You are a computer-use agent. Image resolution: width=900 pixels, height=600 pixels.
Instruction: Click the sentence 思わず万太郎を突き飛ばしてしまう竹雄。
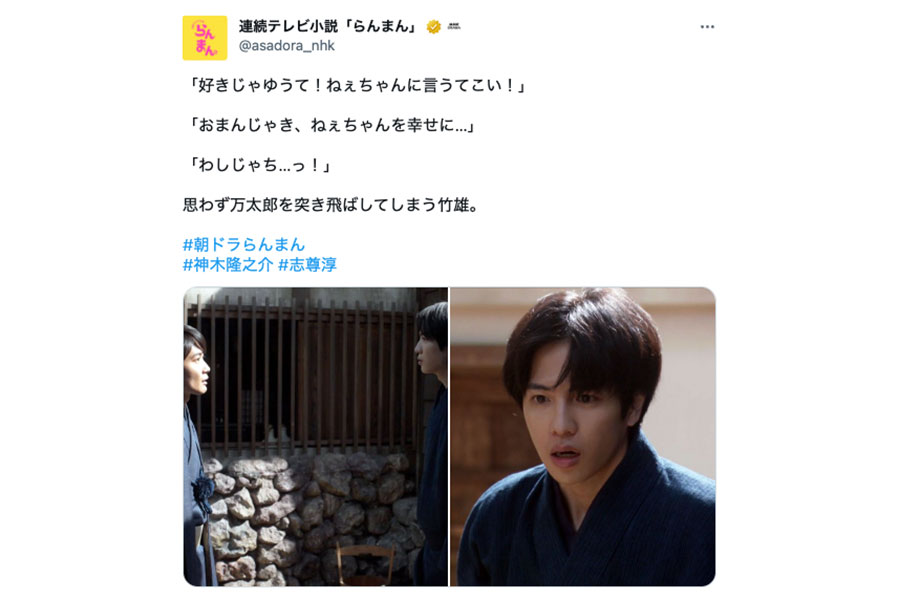(x=331, y=205)
